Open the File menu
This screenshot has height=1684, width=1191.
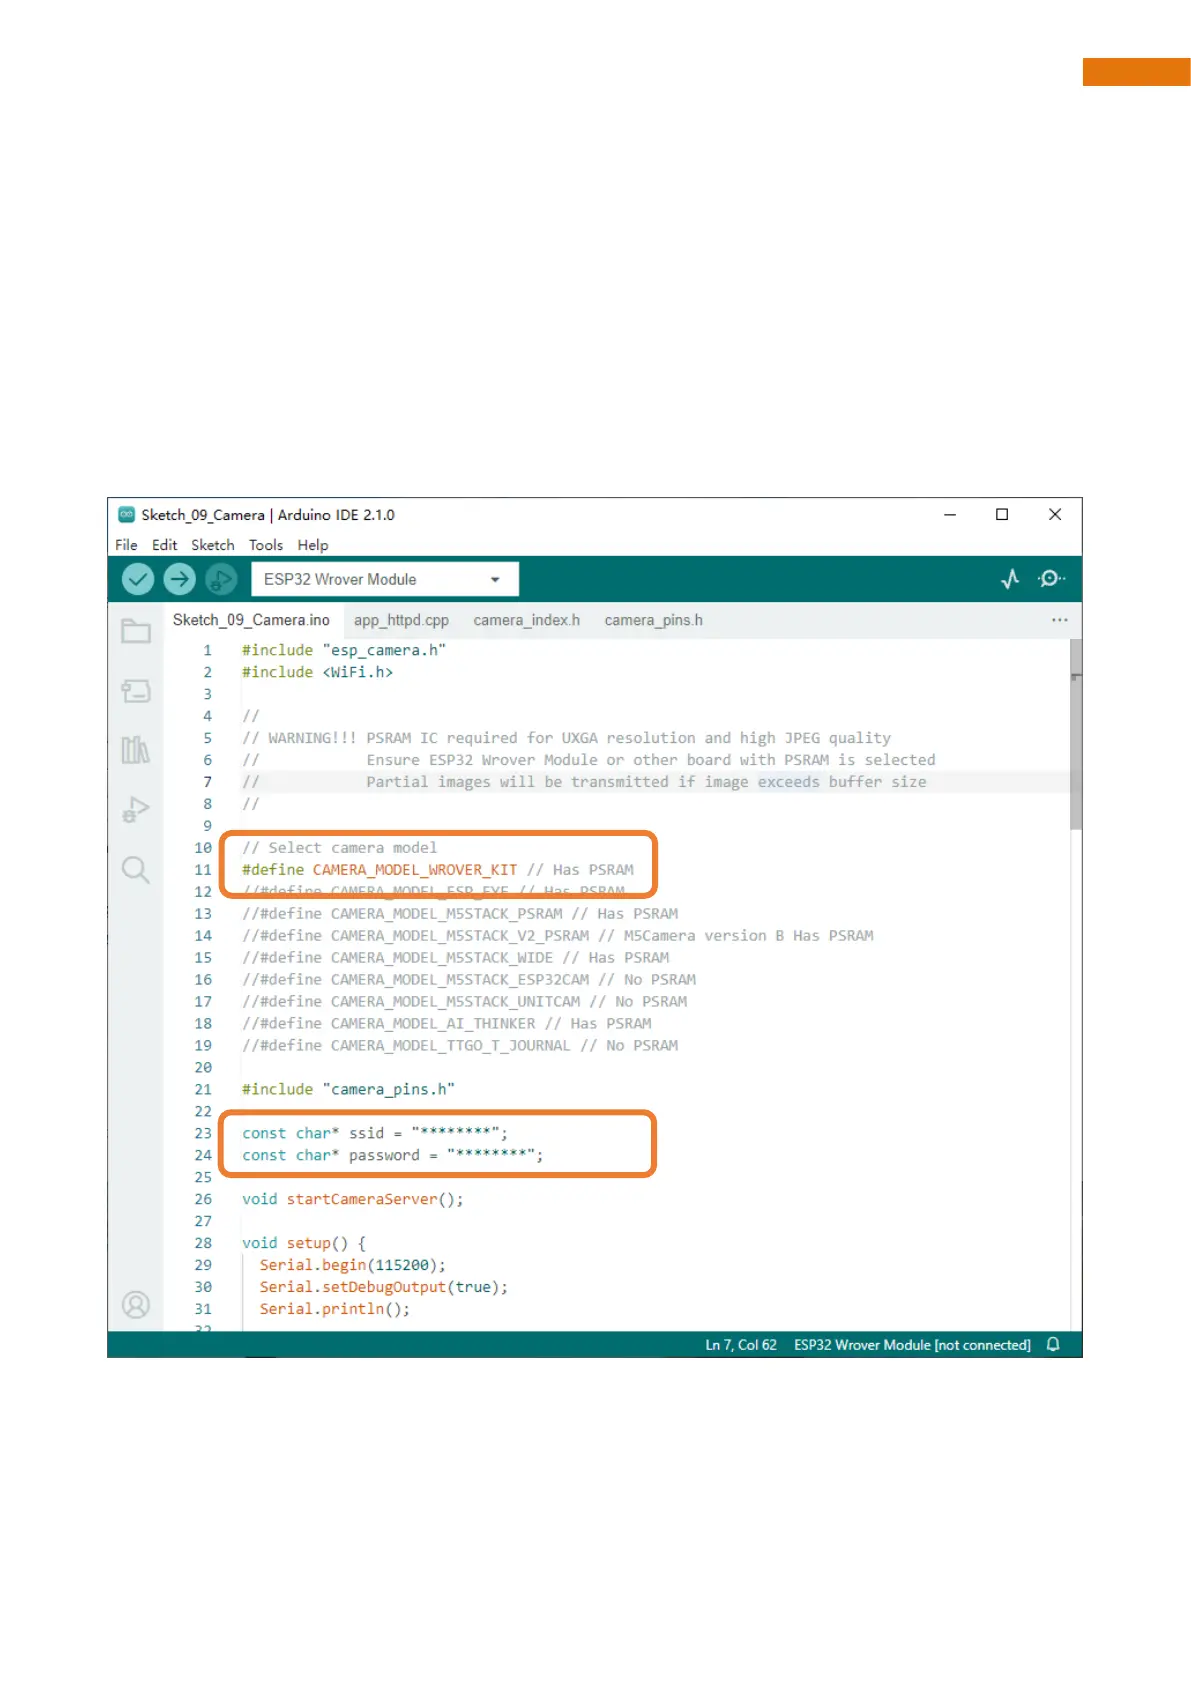point(126,545)
